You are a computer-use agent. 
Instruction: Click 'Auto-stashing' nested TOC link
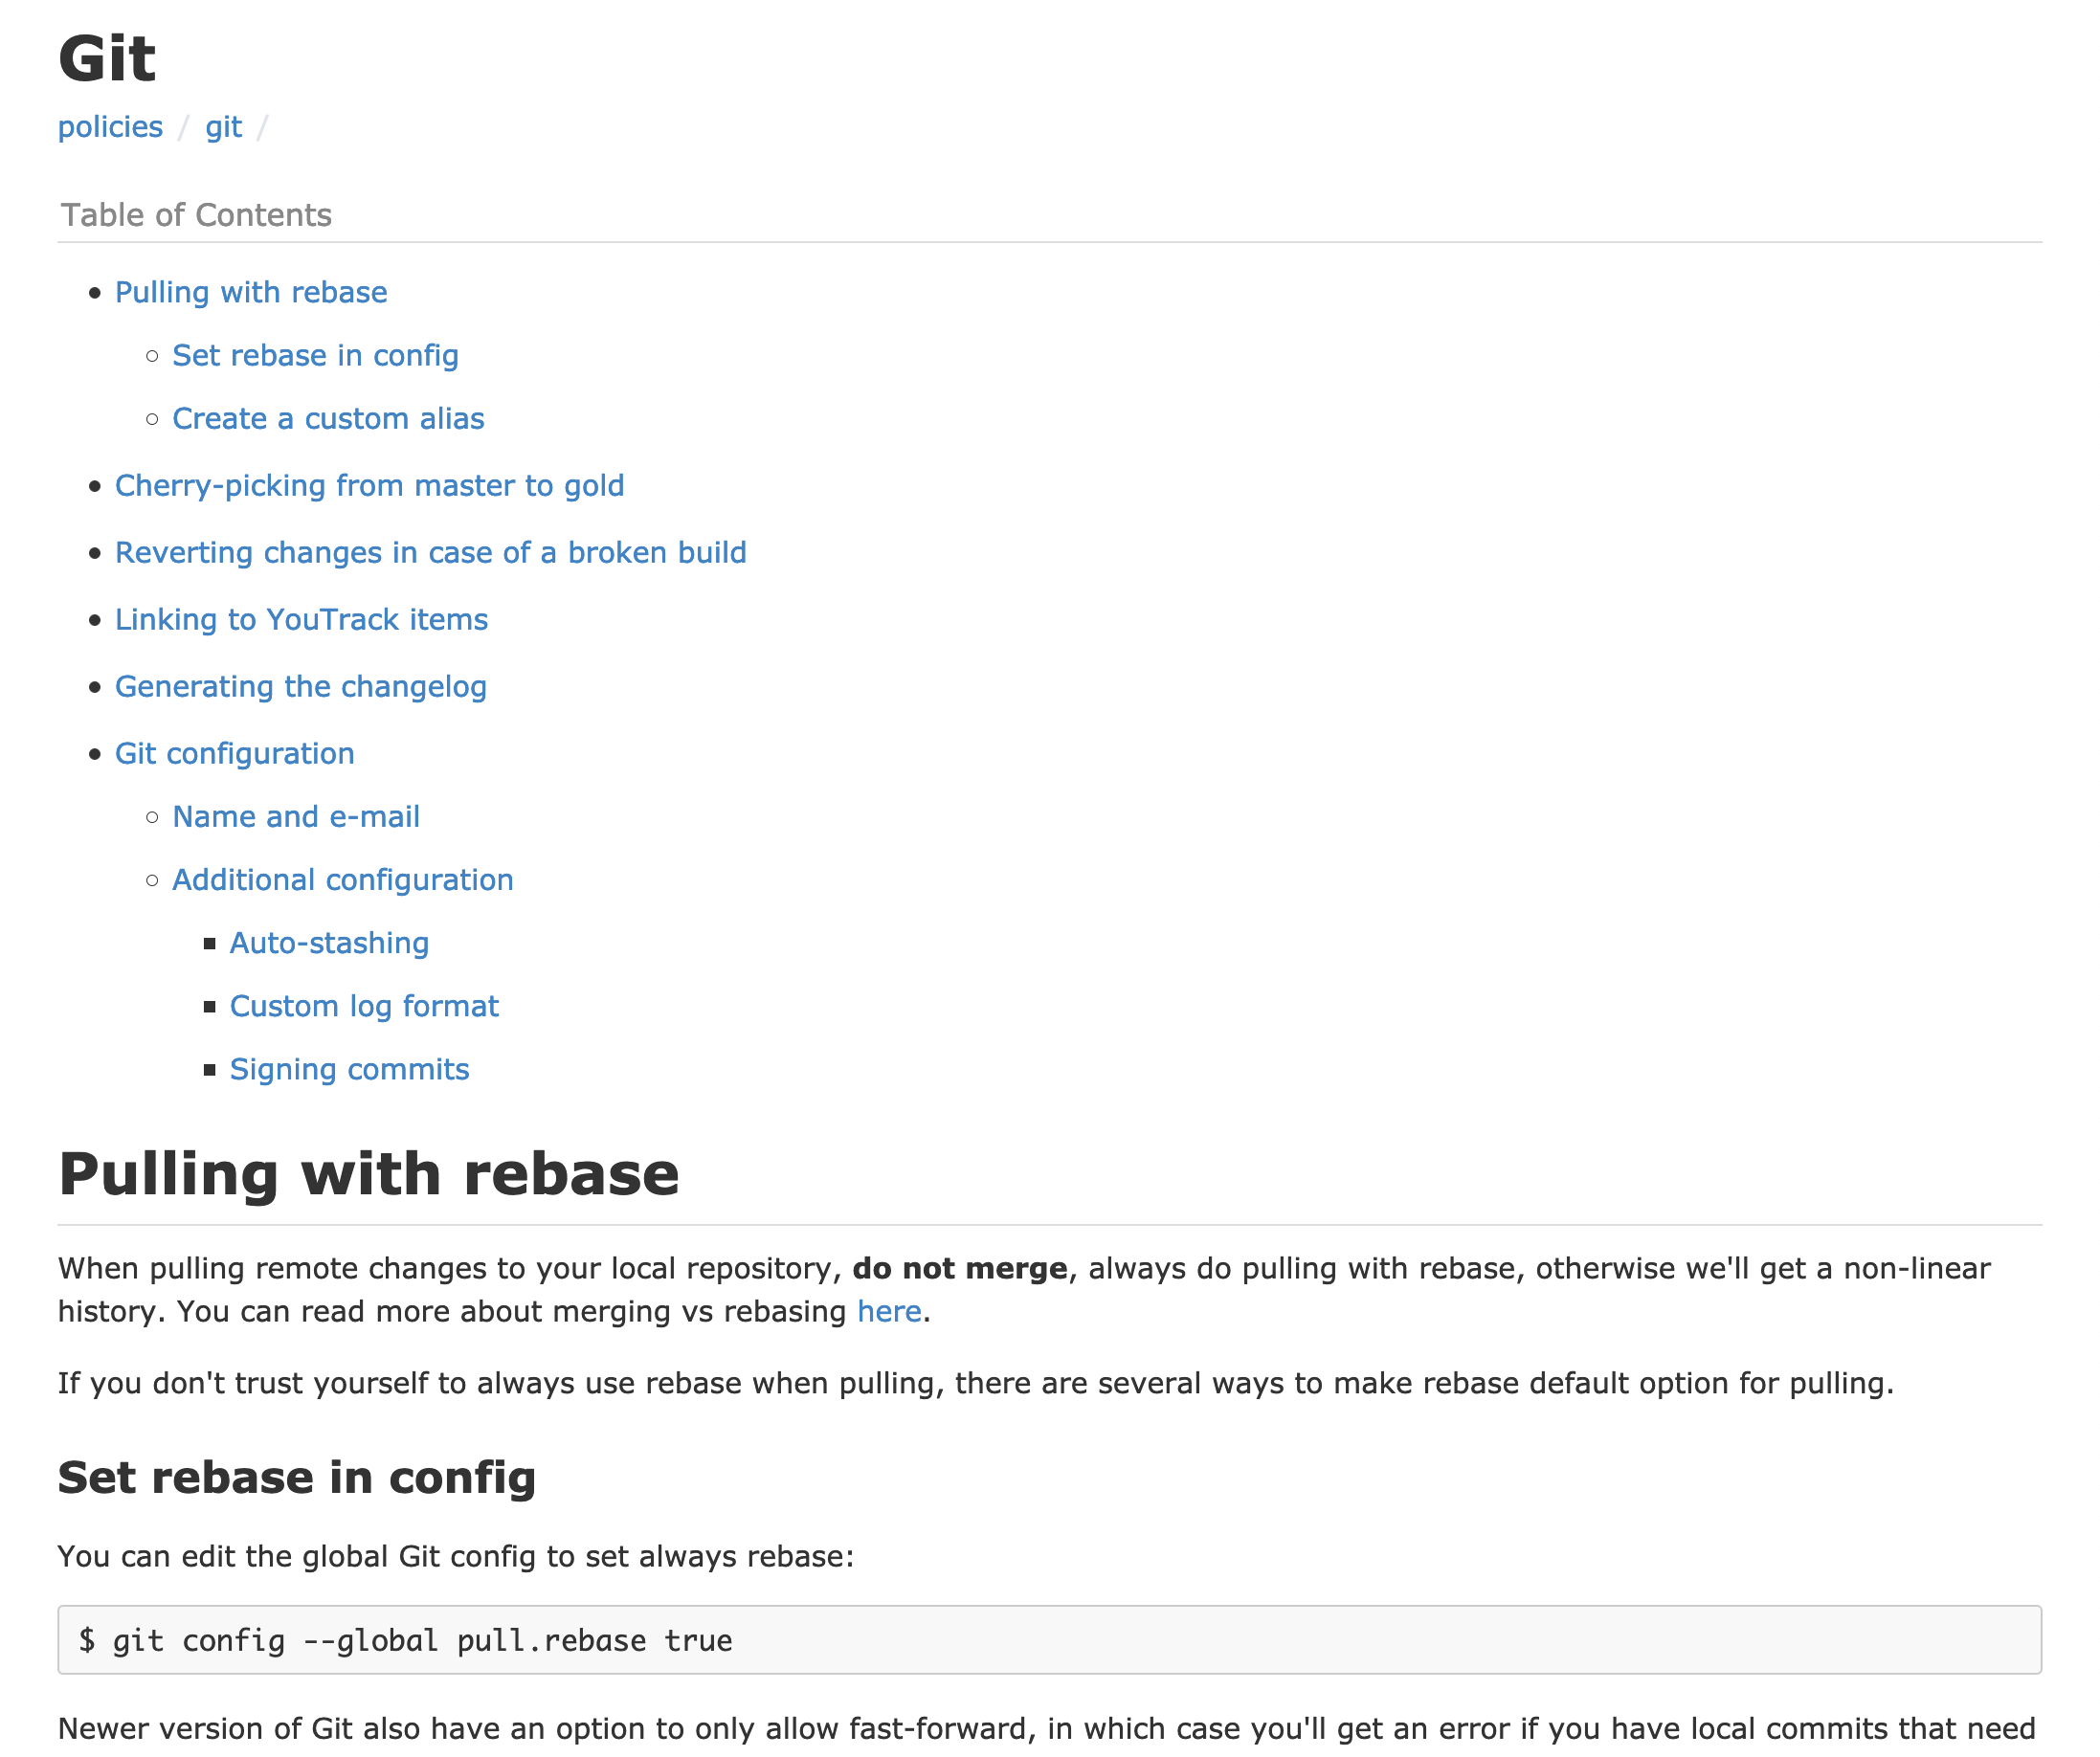click(x=331, y=943)
